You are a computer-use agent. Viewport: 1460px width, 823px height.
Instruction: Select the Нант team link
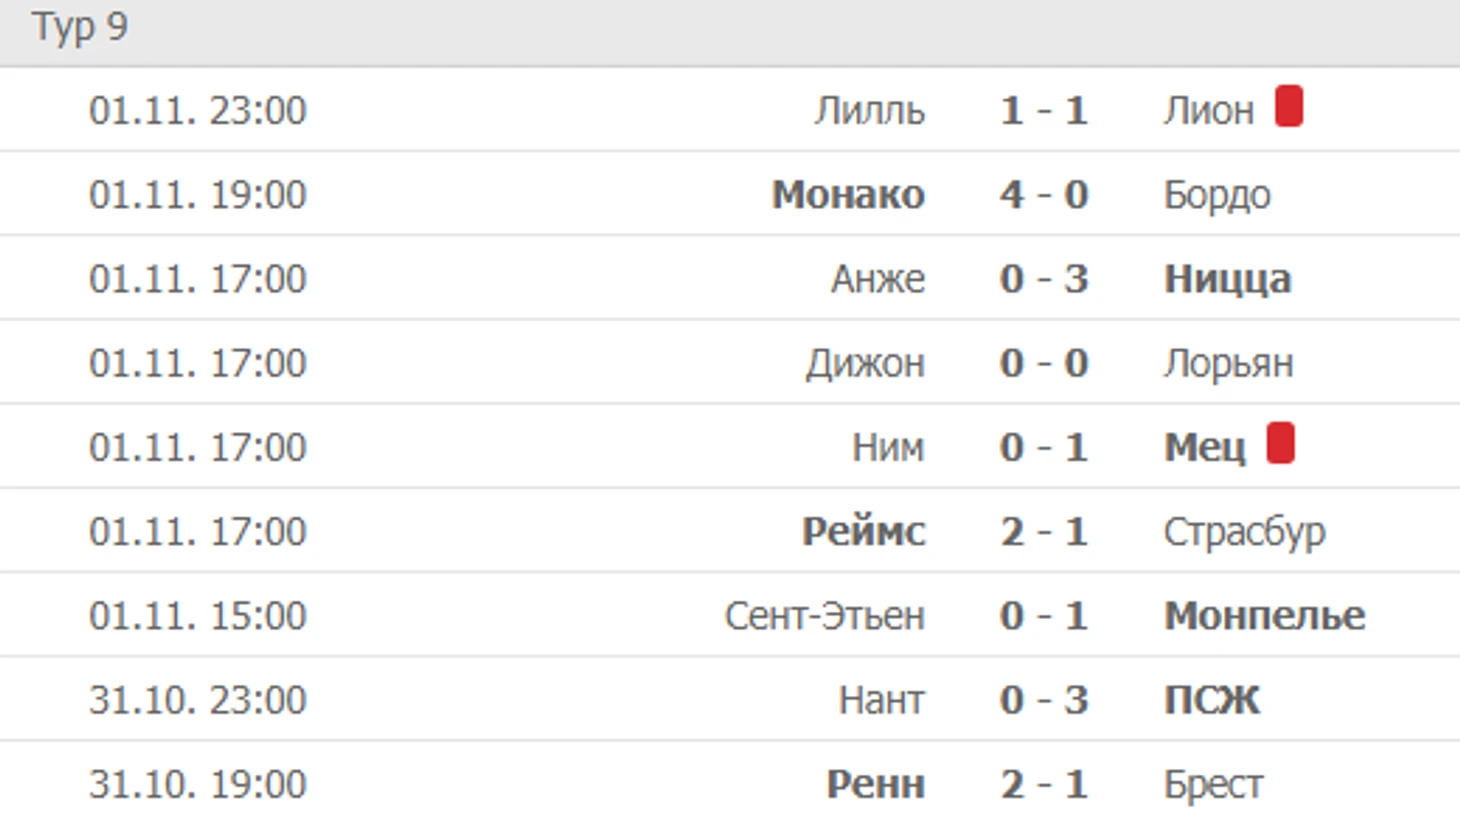click(881, 700)
